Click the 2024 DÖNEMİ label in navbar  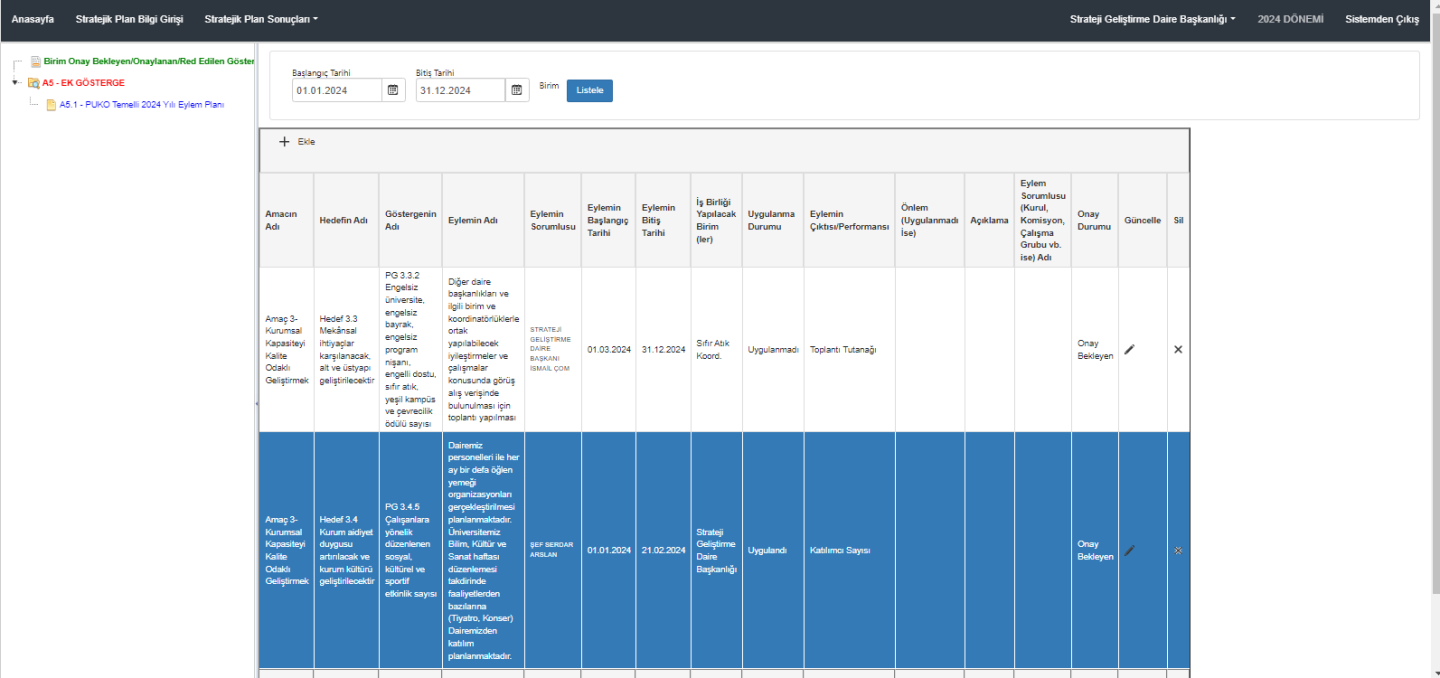pos(1290,19)
